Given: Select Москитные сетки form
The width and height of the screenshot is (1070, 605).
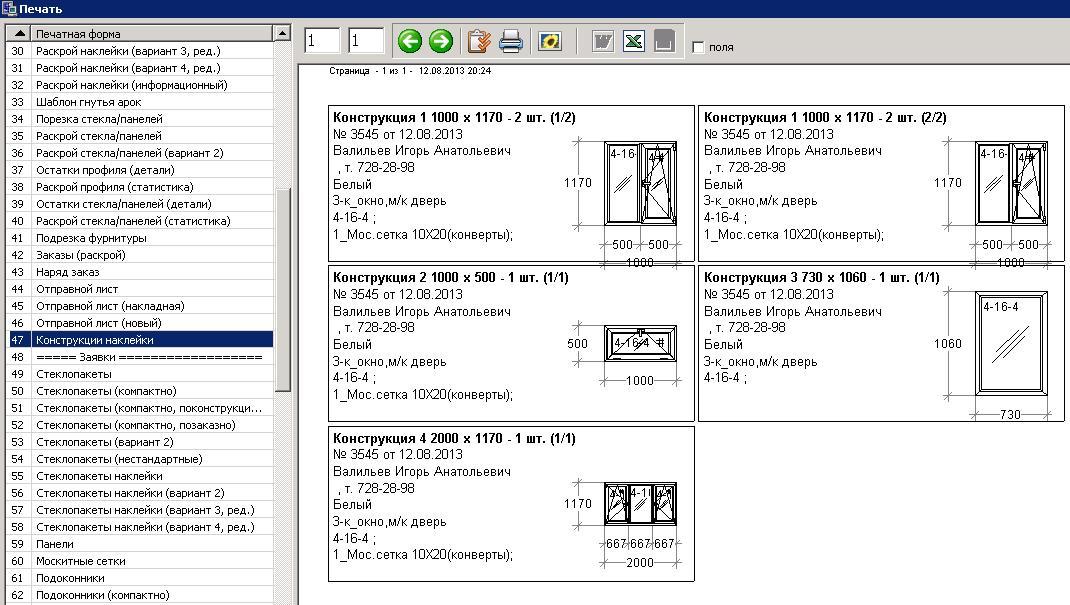Looking at the screenshot, I should (x=140, y=561).
